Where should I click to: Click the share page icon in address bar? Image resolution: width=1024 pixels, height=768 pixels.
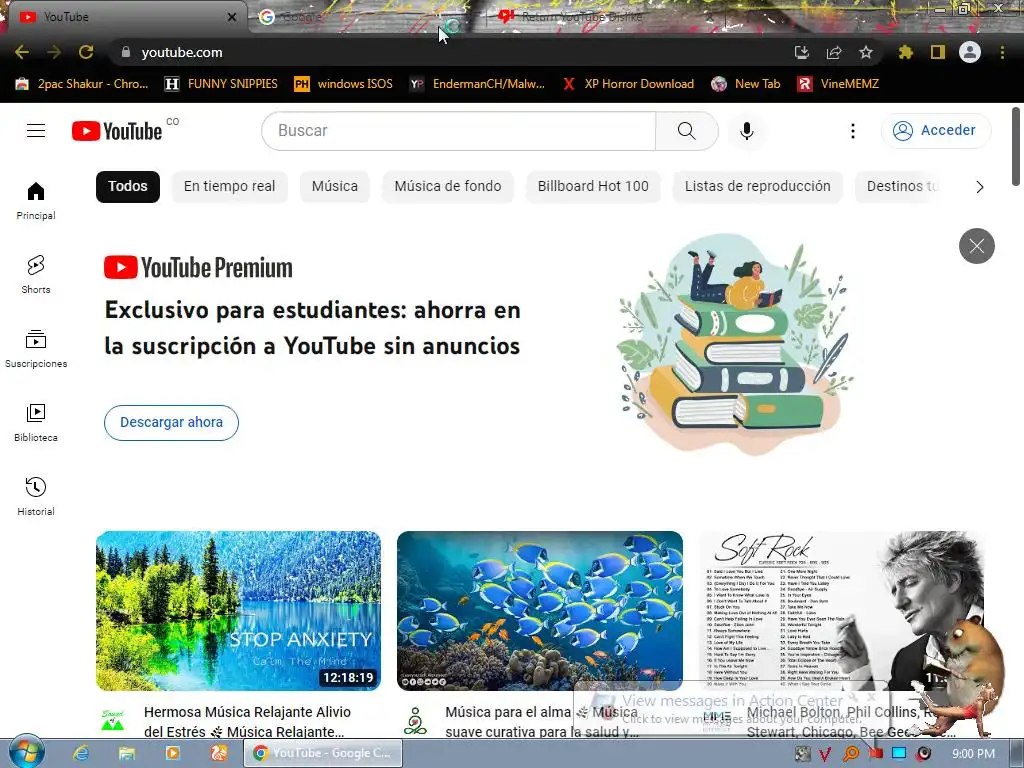[834, 52]
